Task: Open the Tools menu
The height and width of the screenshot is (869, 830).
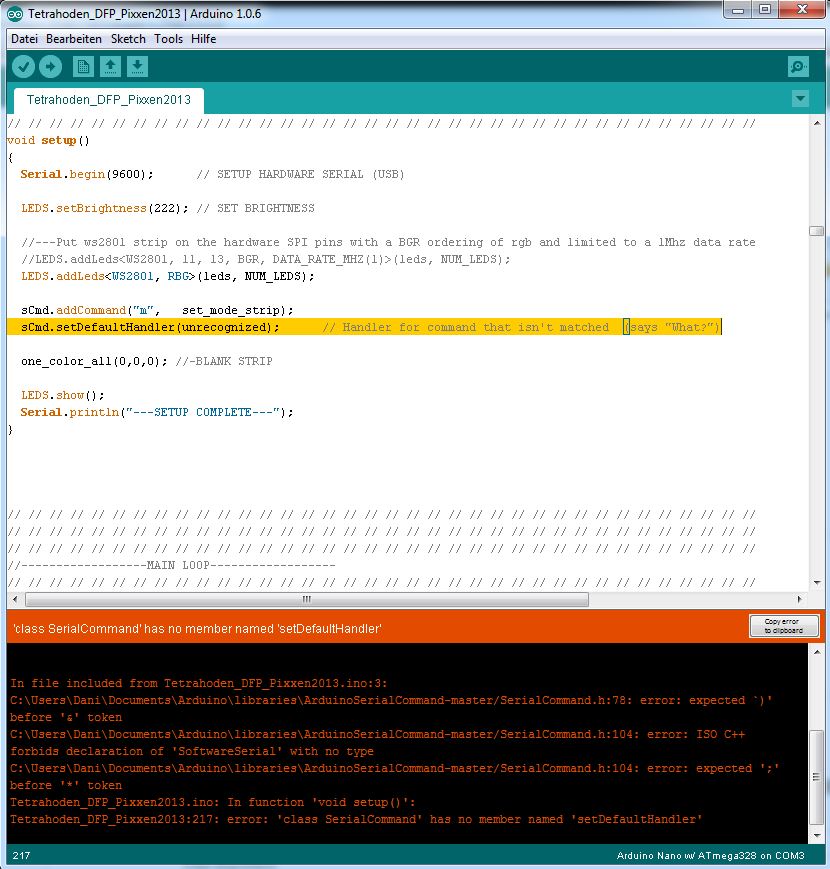Action: [167, 39]
